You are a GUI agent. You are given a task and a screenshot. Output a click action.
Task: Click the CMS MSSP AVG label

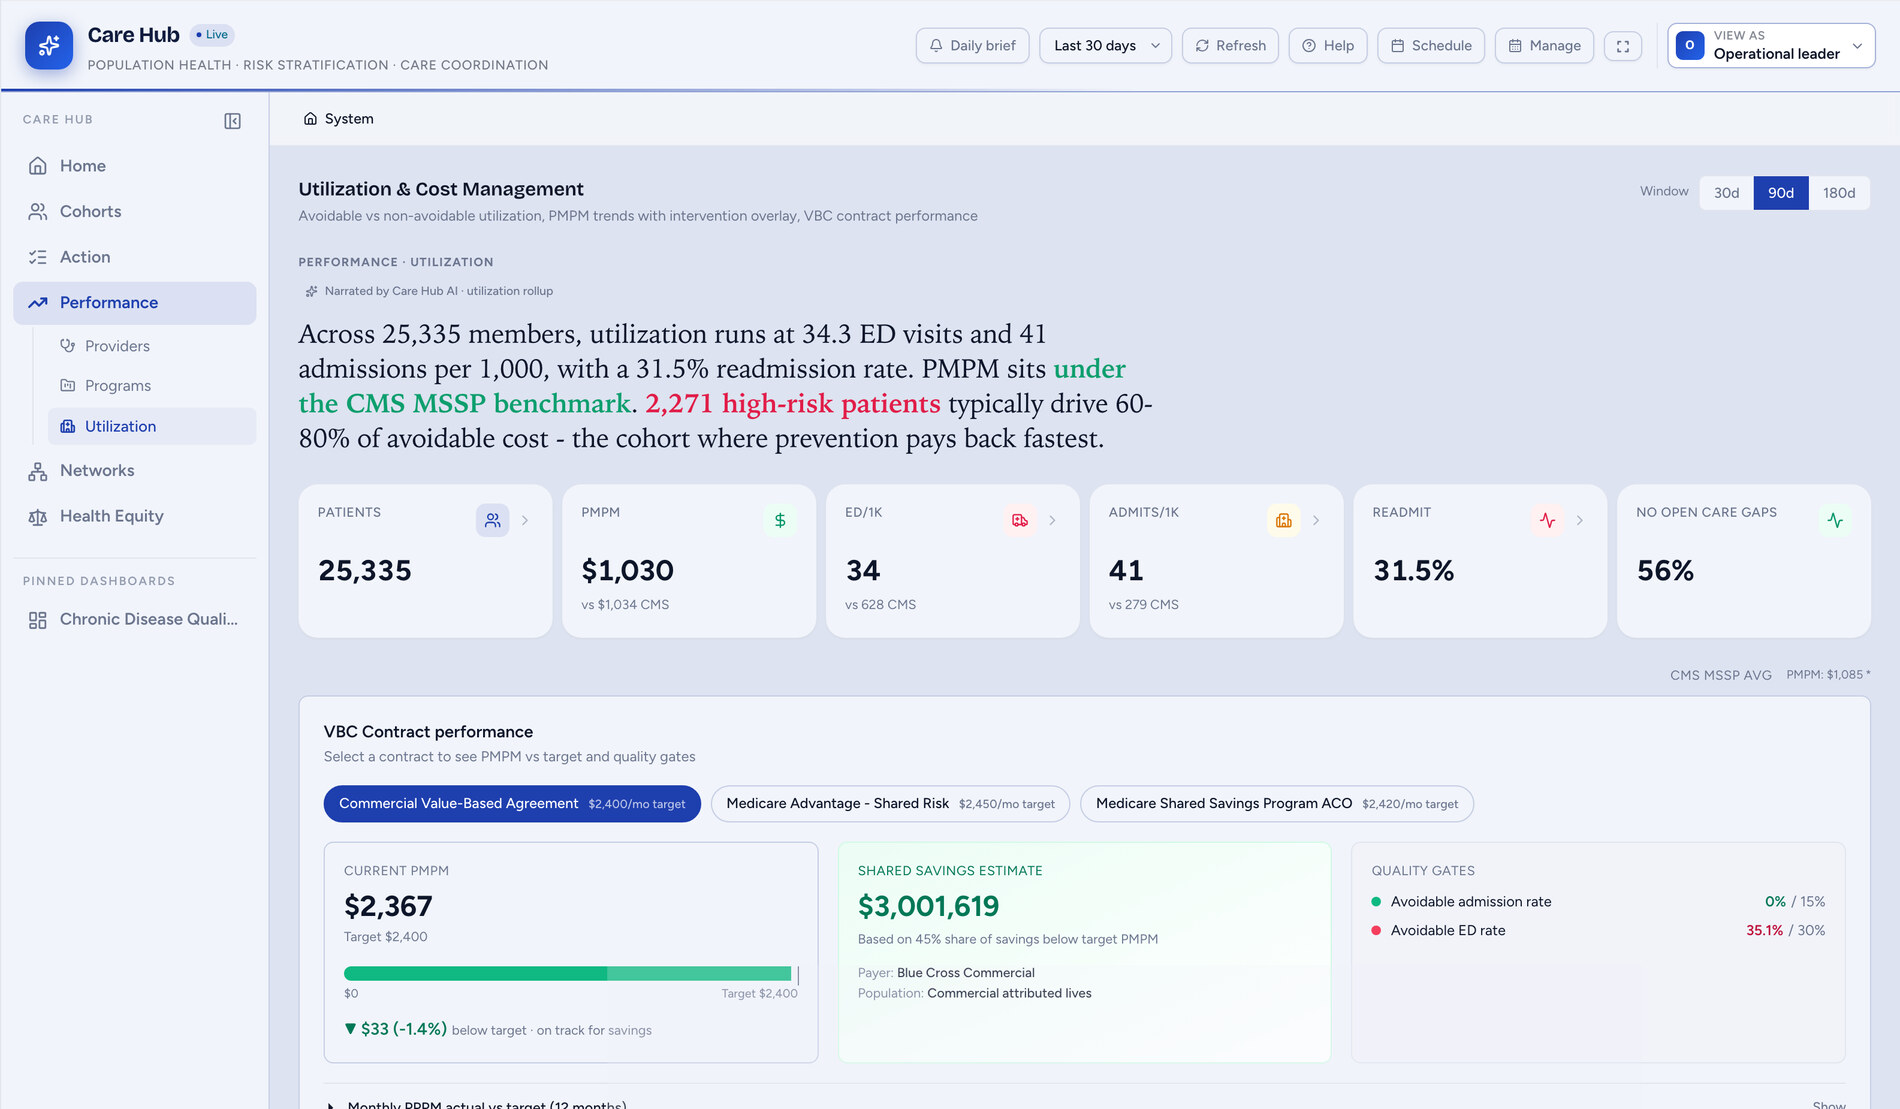tap(1720, 675)
